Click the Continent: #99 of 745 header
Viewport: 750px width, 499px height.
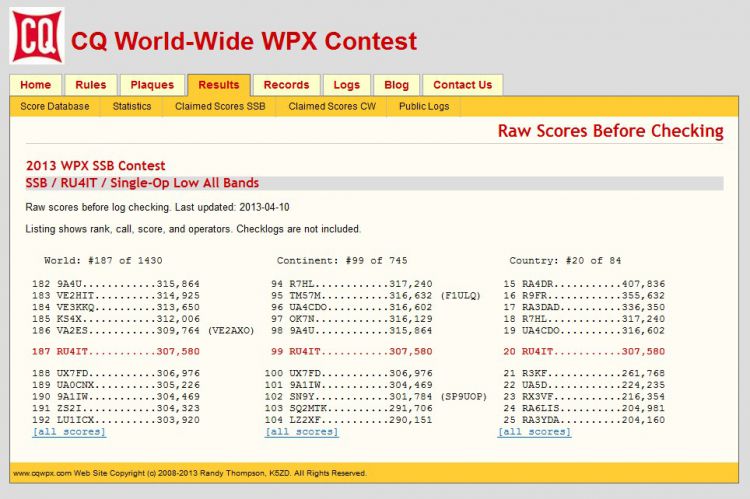tap(342, 261)
